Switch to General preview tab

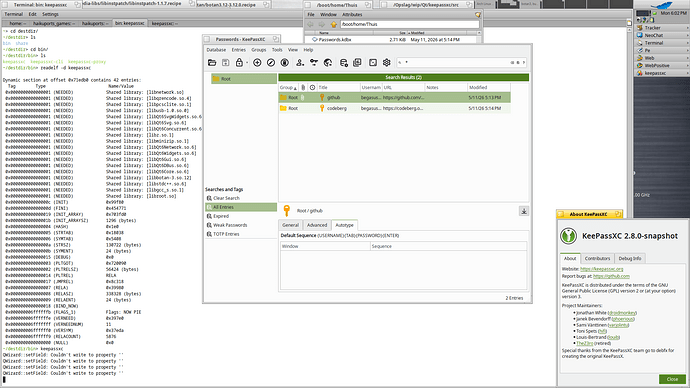290,225
